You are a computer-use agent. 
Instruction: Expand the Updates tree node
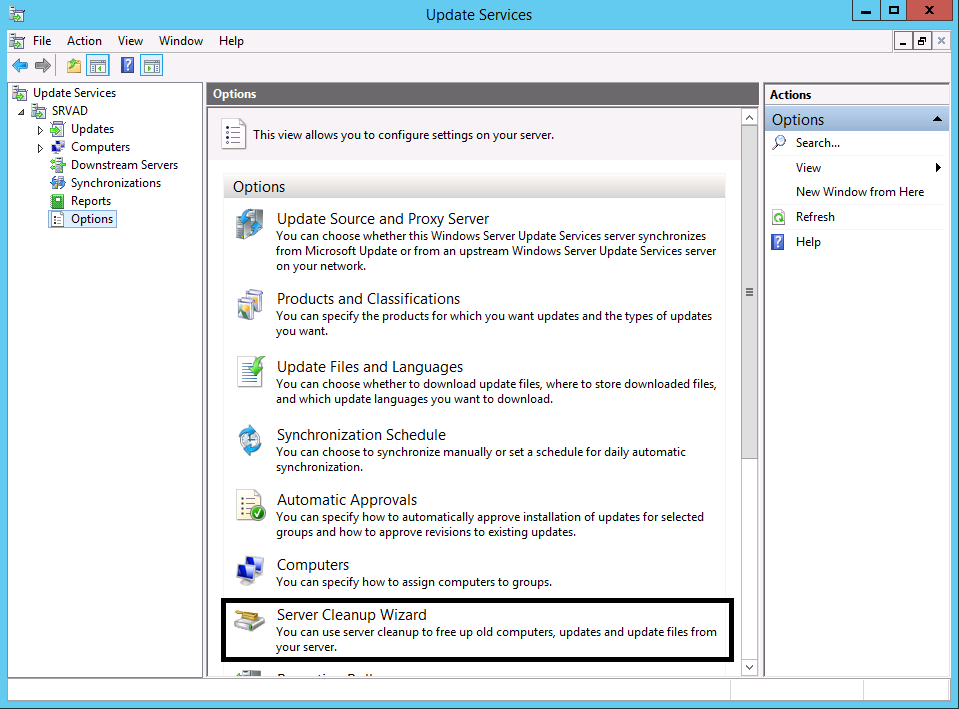click(40, 130)
